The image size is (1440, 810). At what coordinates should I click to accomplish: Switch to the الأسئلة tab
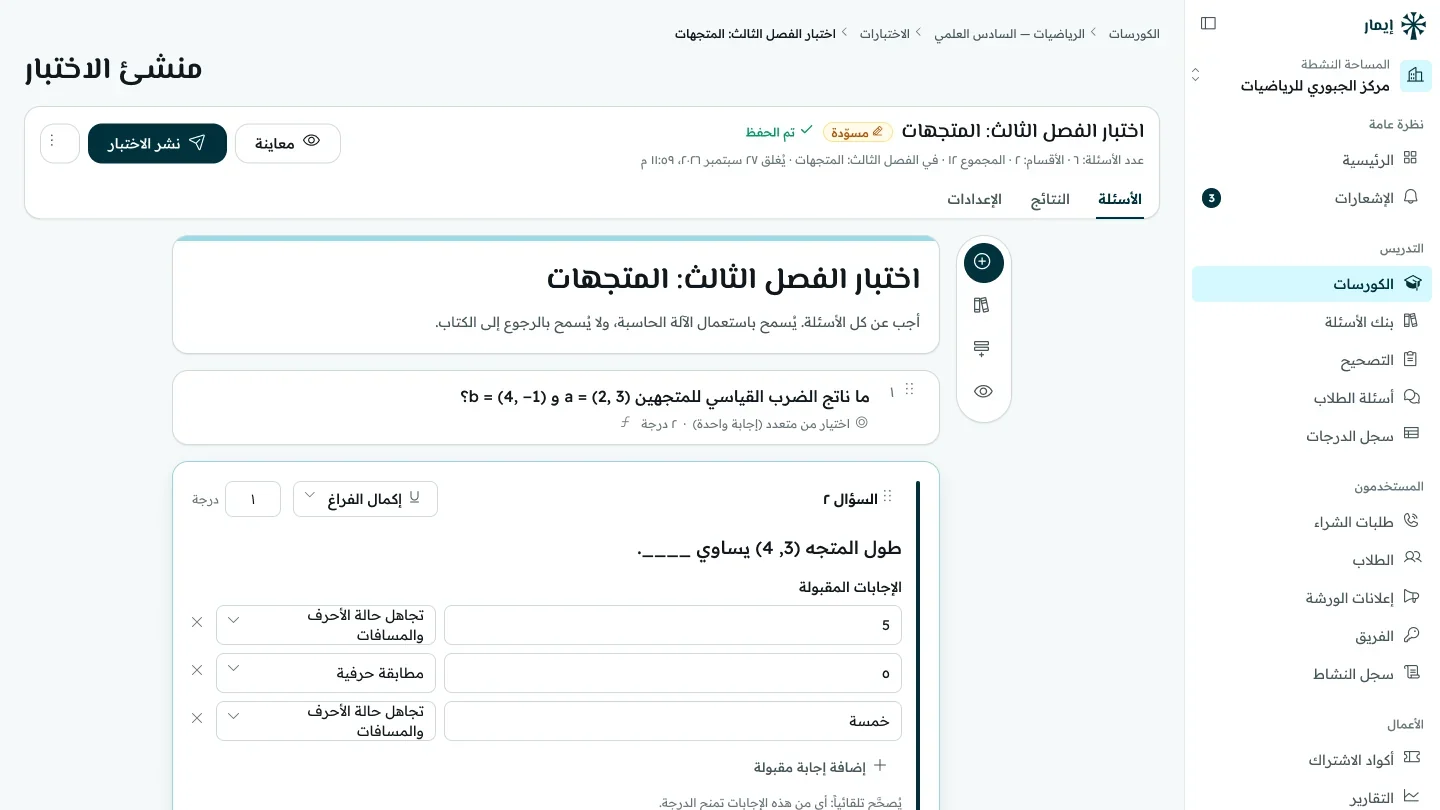[x=1120, y=199]
